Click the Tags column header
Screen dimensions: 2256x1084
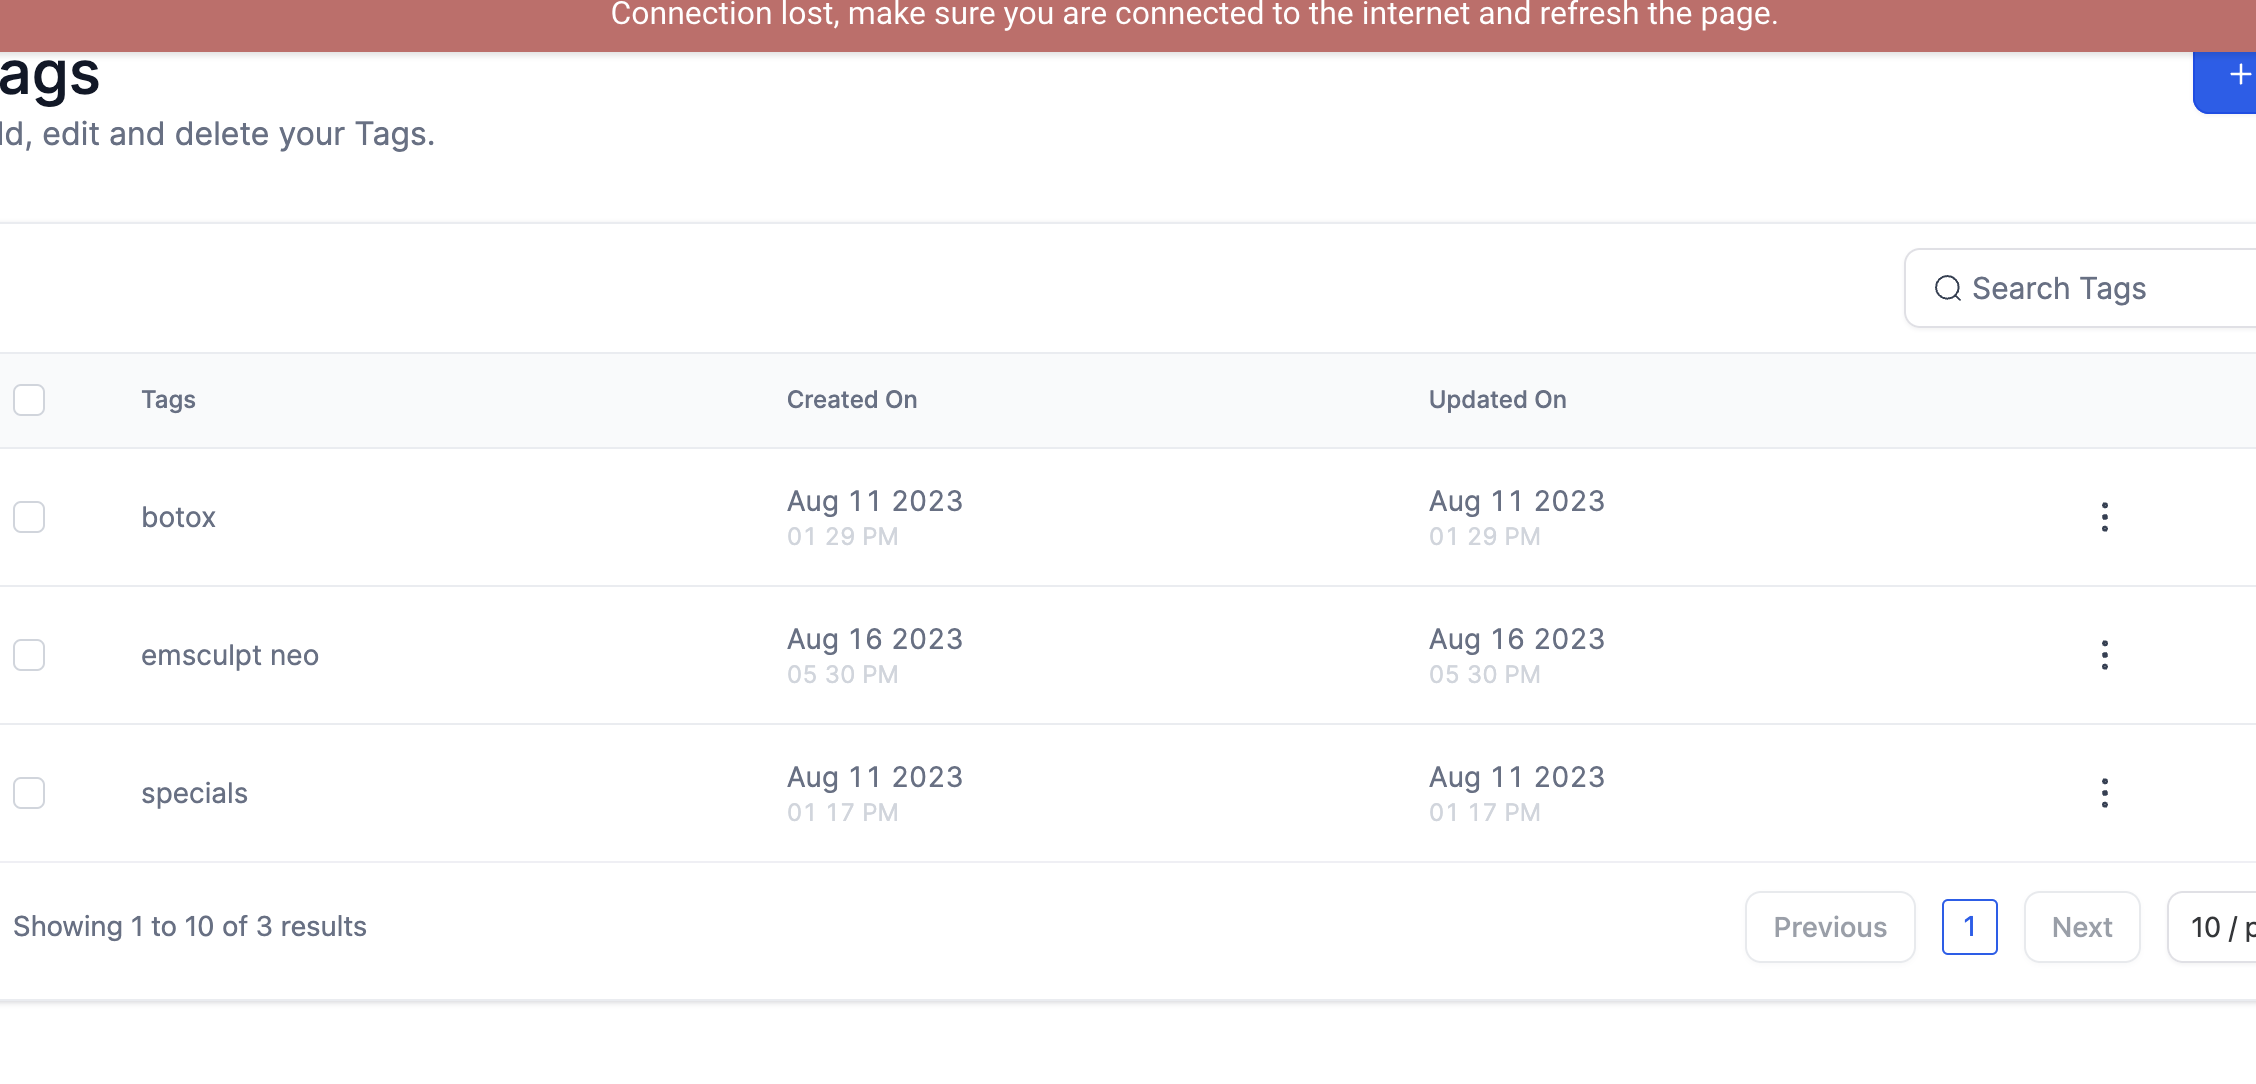pos(168,400)
